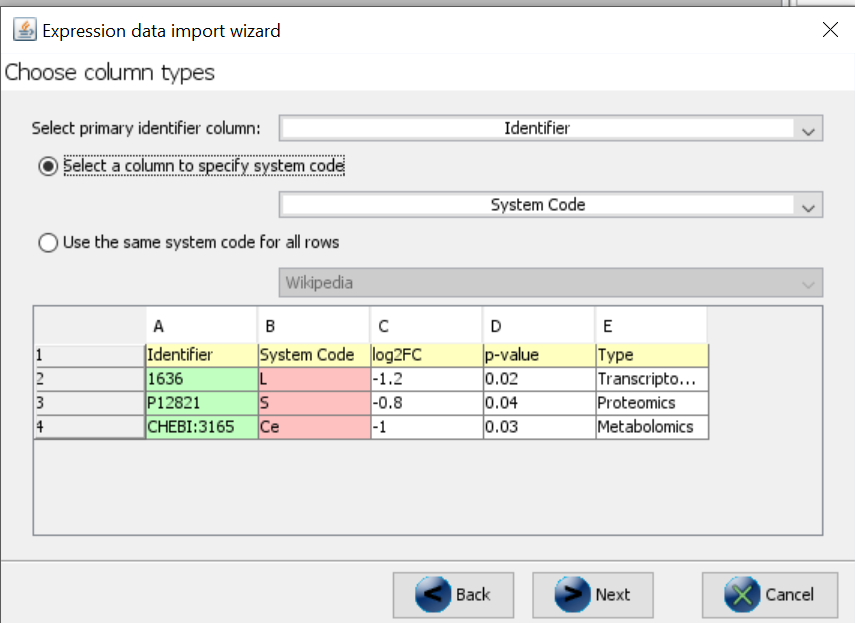Click the log2FC value '-0.8'

pyautogui.click(x=426, y=403)
